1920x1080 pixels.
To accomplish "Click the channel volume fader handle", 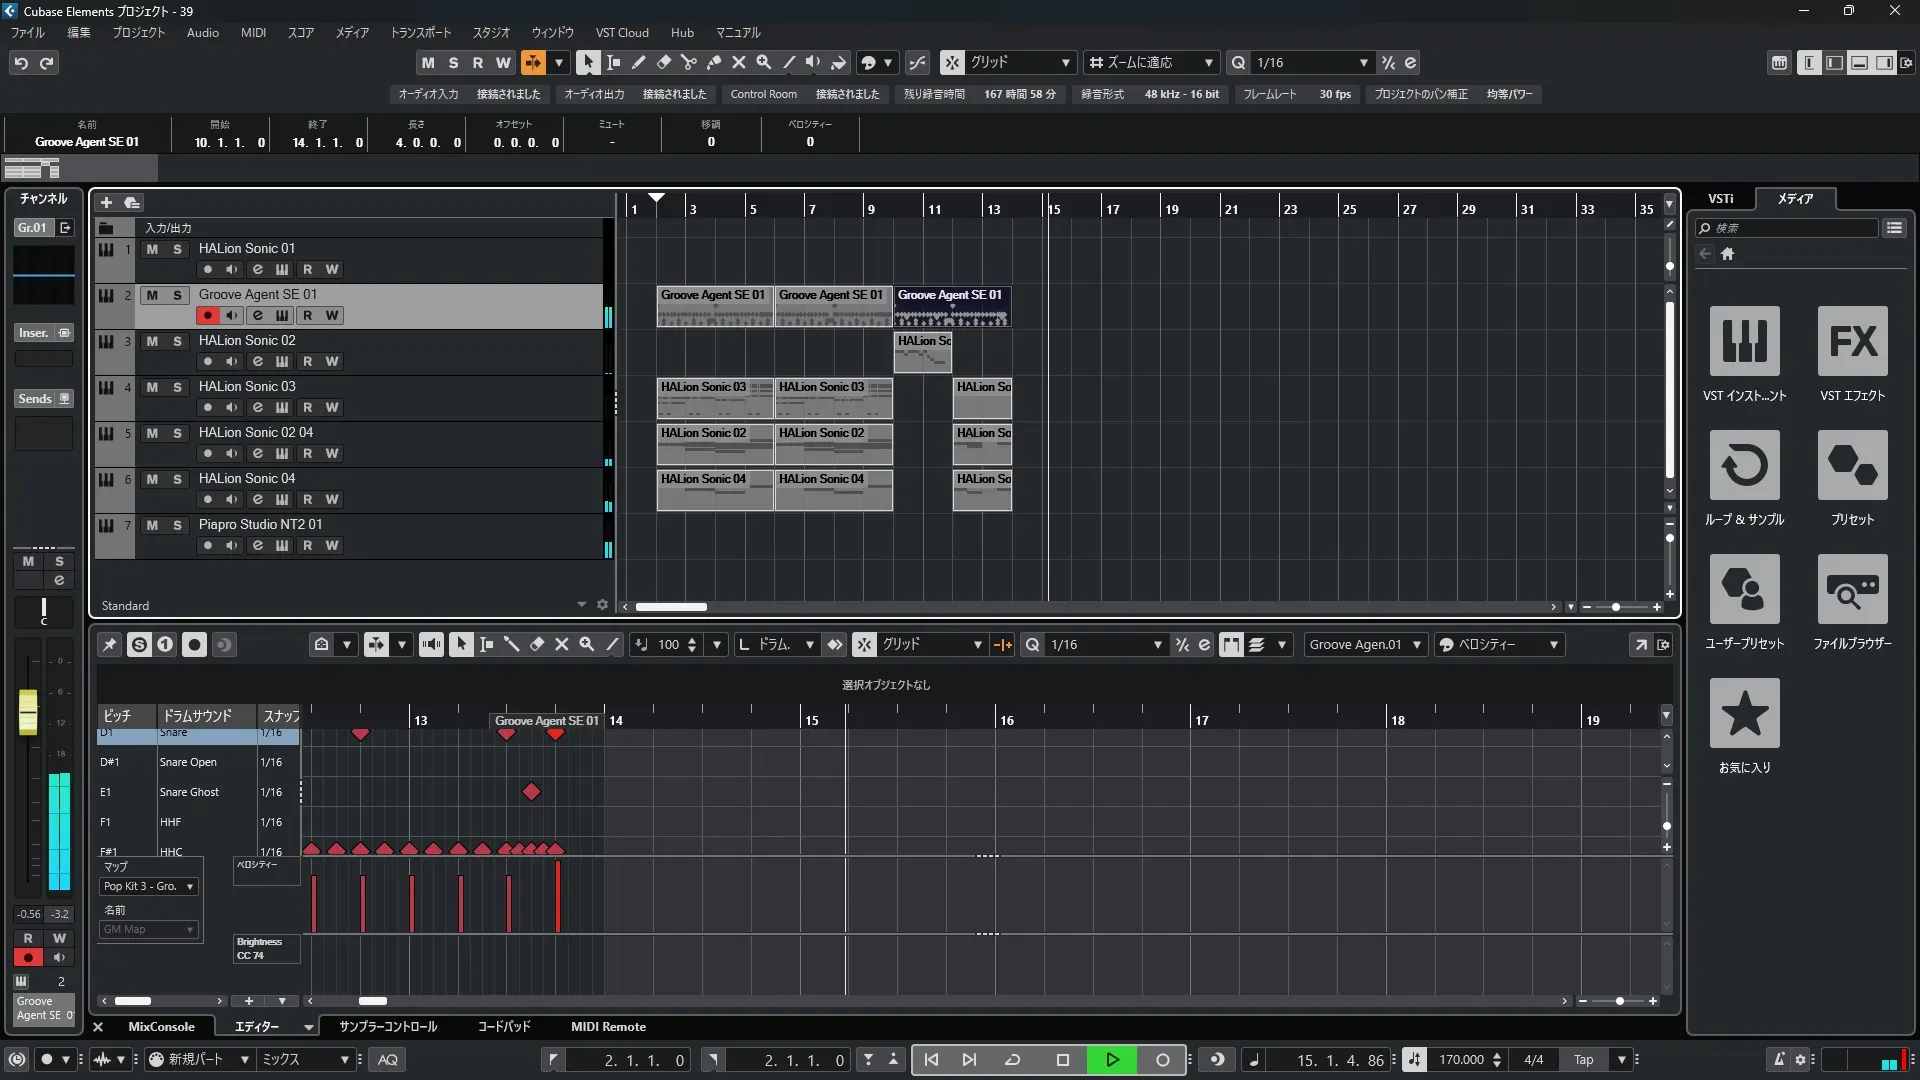I will tap(28, 711).
